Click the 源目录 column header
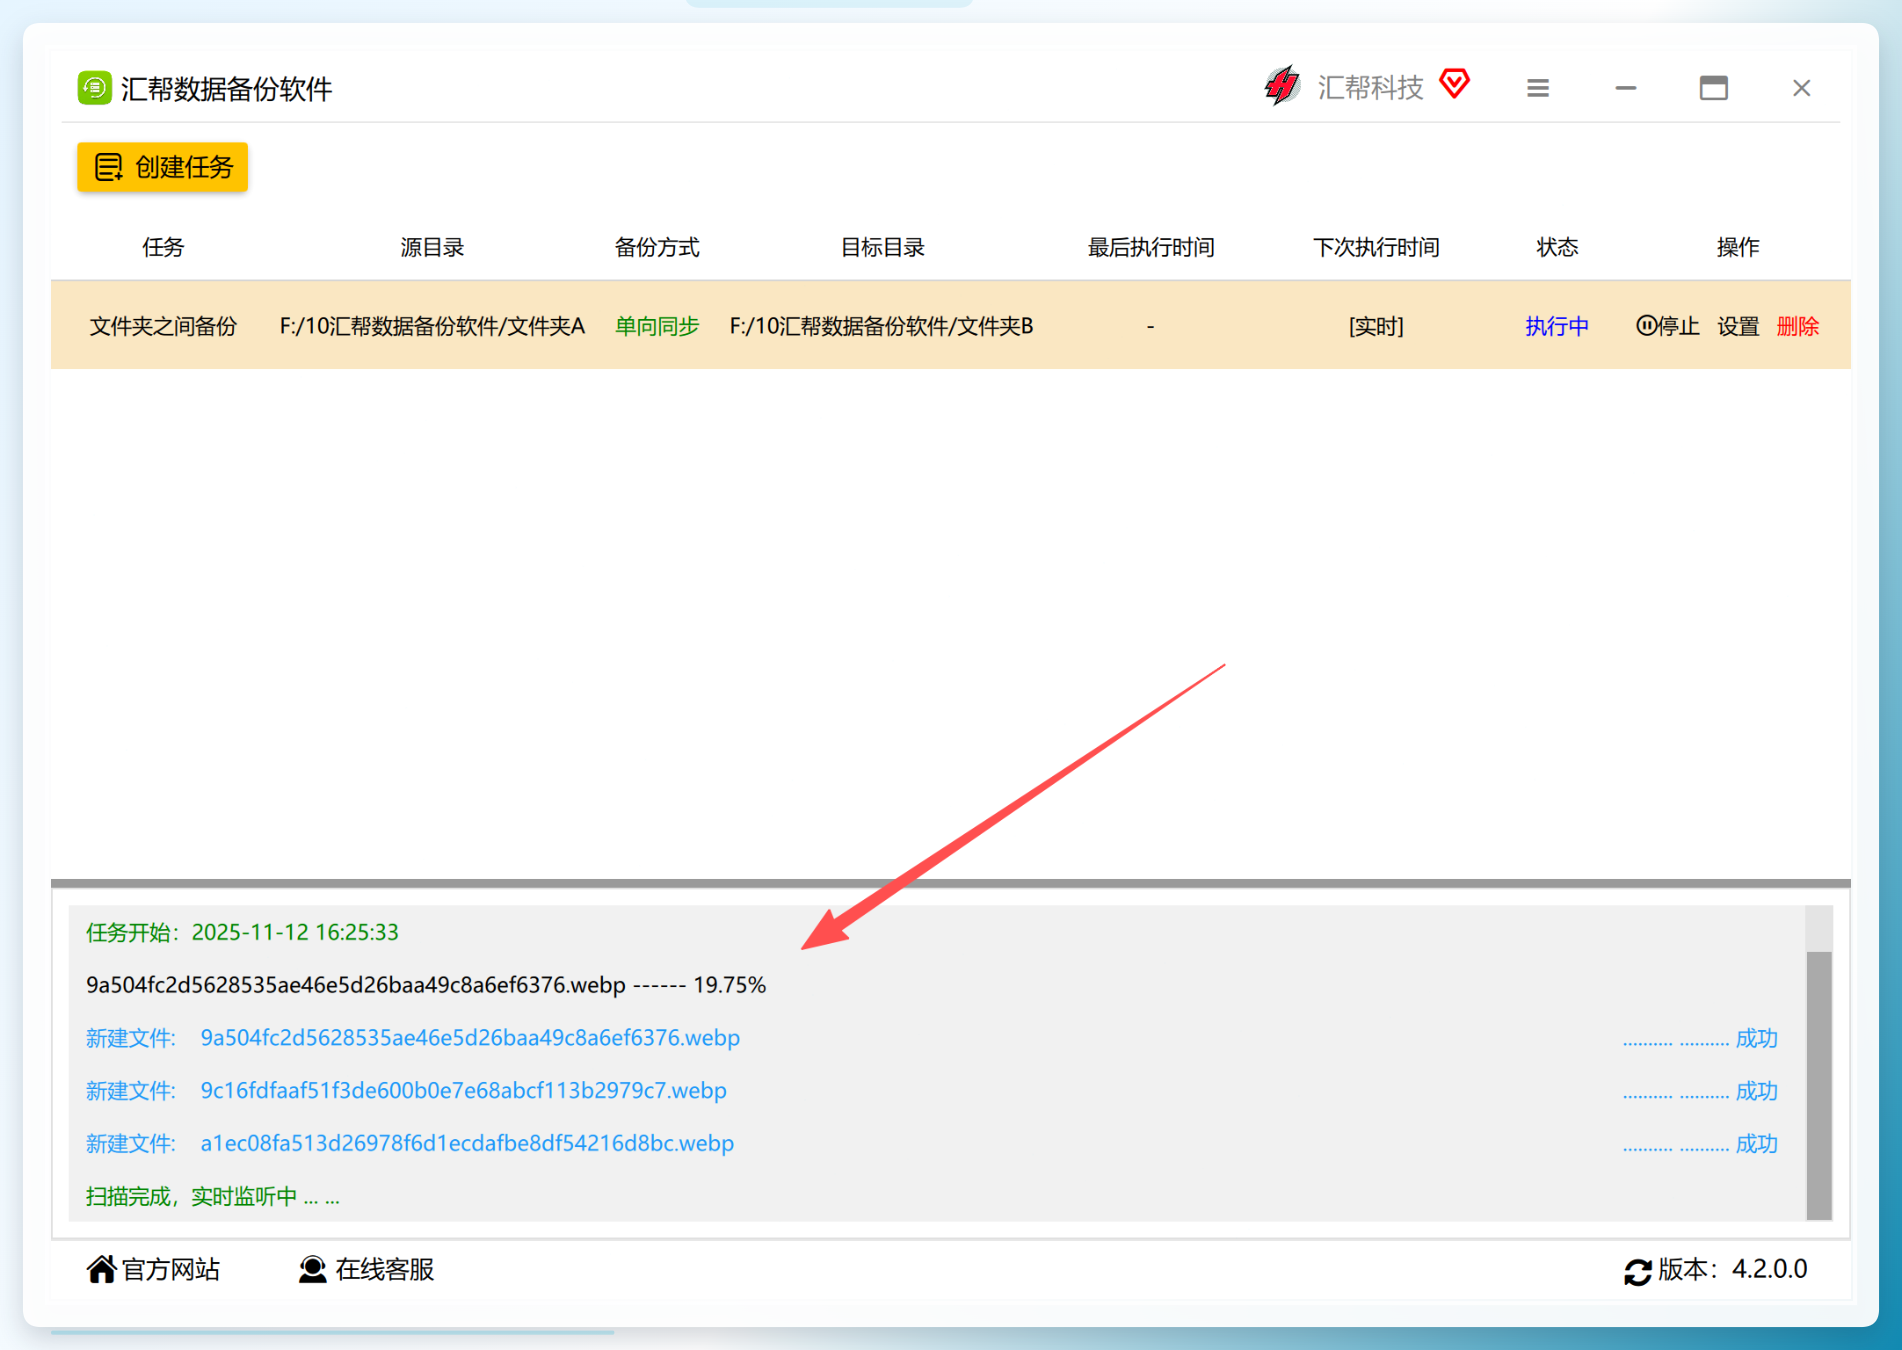 tap(432, 247)
